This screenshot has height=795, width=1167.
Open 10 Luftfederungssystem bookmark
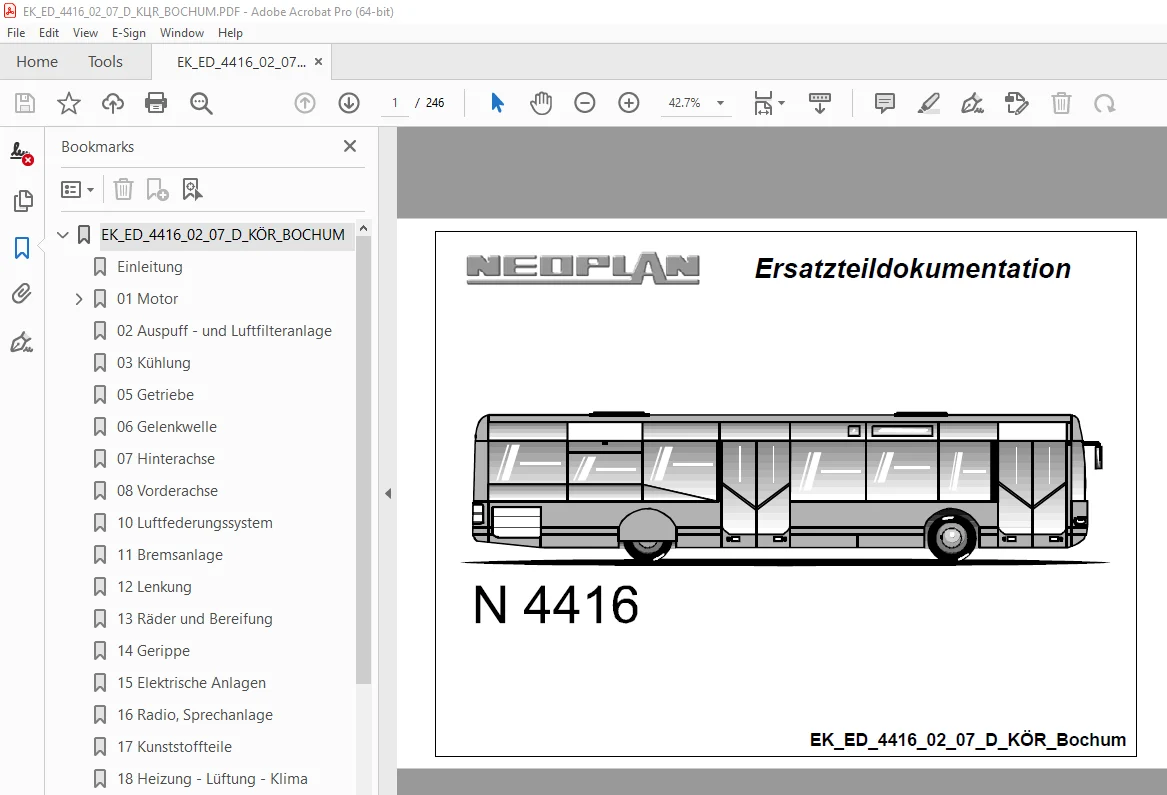tap(194, 523)
